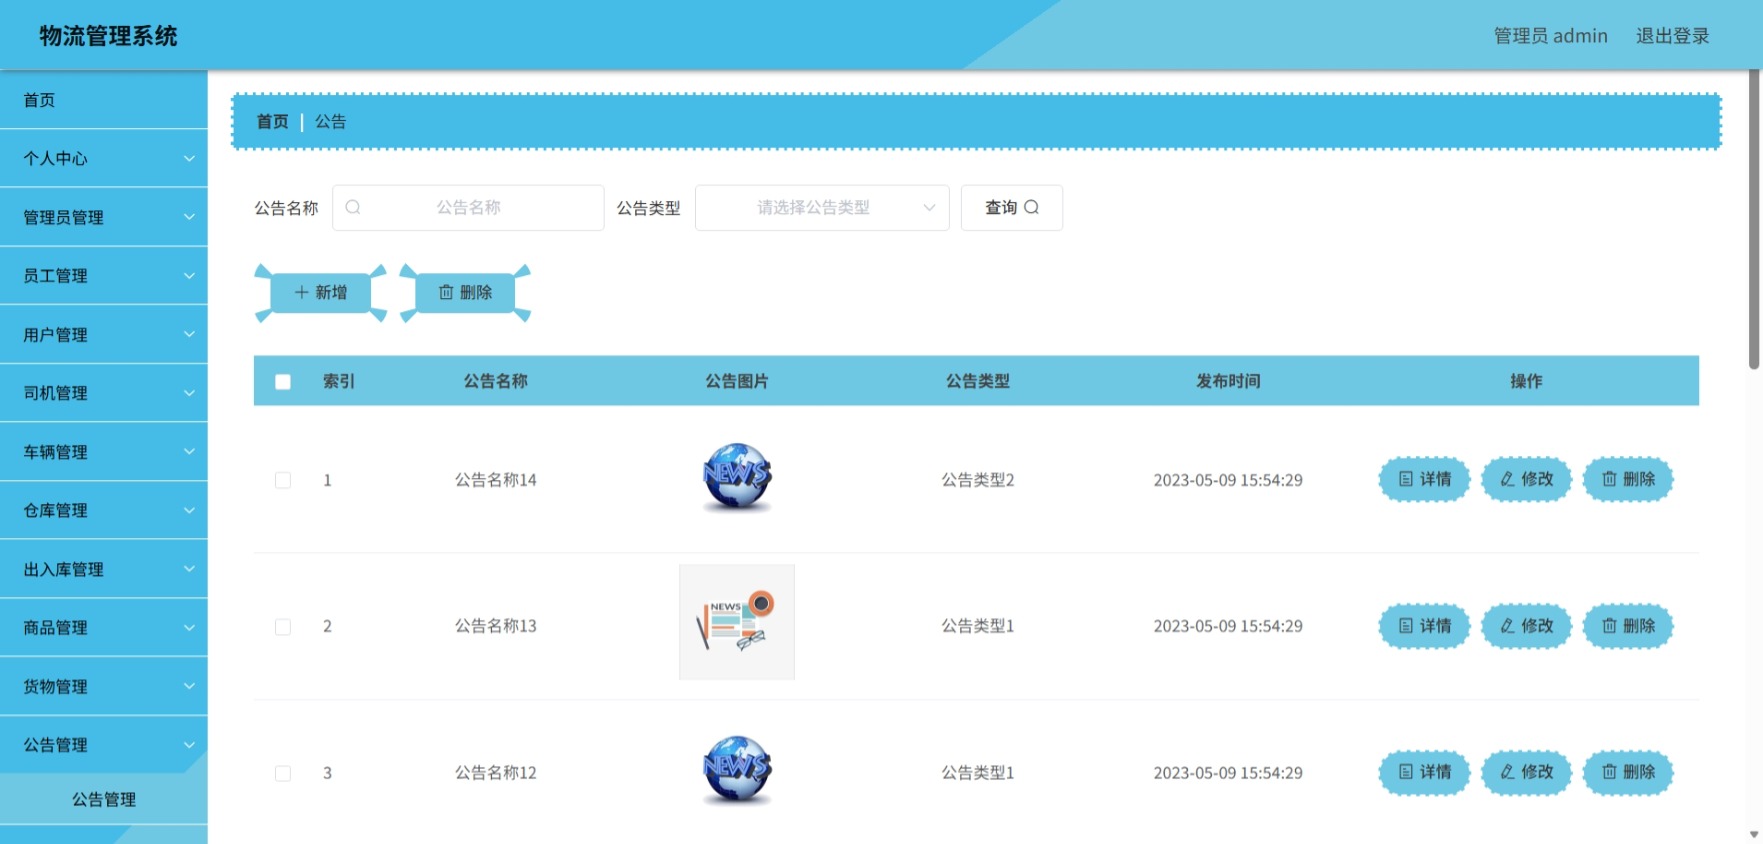This screenshot has height=844, width=1763.
Task: Click the plus icon 新增 button
Action: pyautogui.click(x=321, y=293)
